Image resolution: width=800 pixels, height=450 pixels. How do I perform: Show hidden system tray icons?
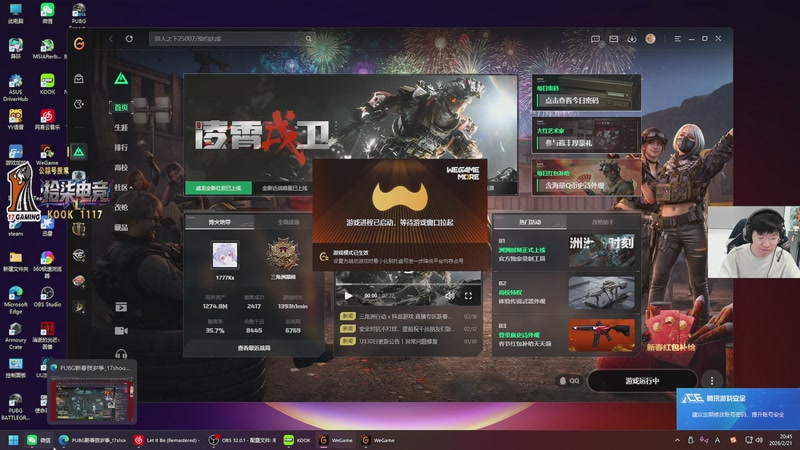coord(678,440)
